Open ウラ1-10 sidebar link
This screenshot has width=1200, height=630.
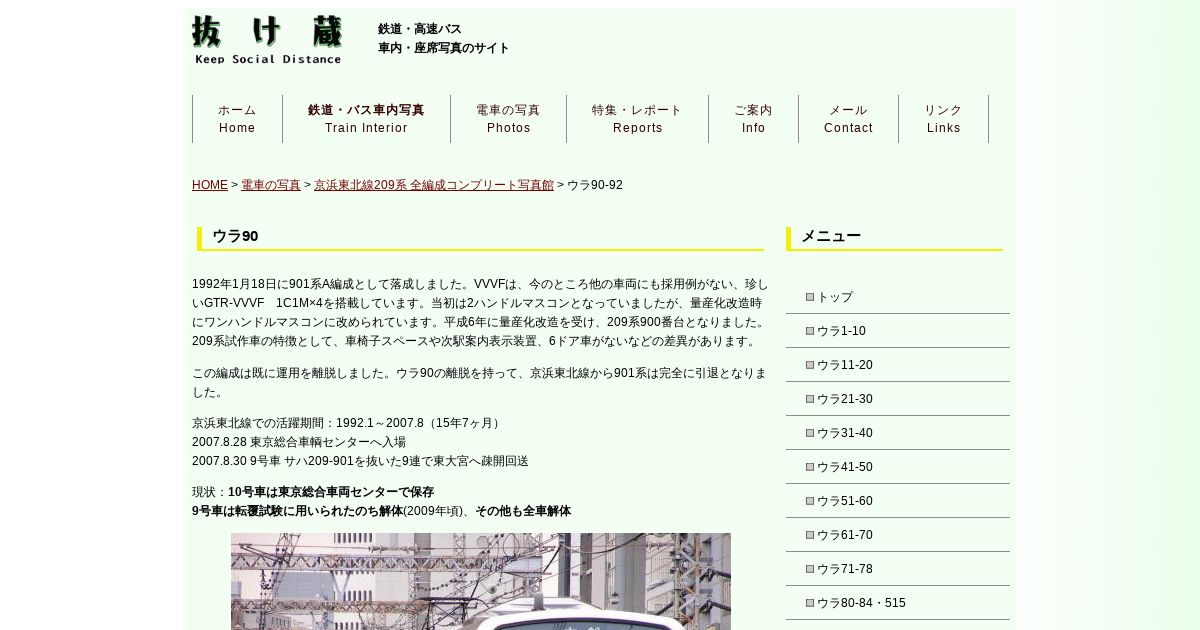coord(898,331)
